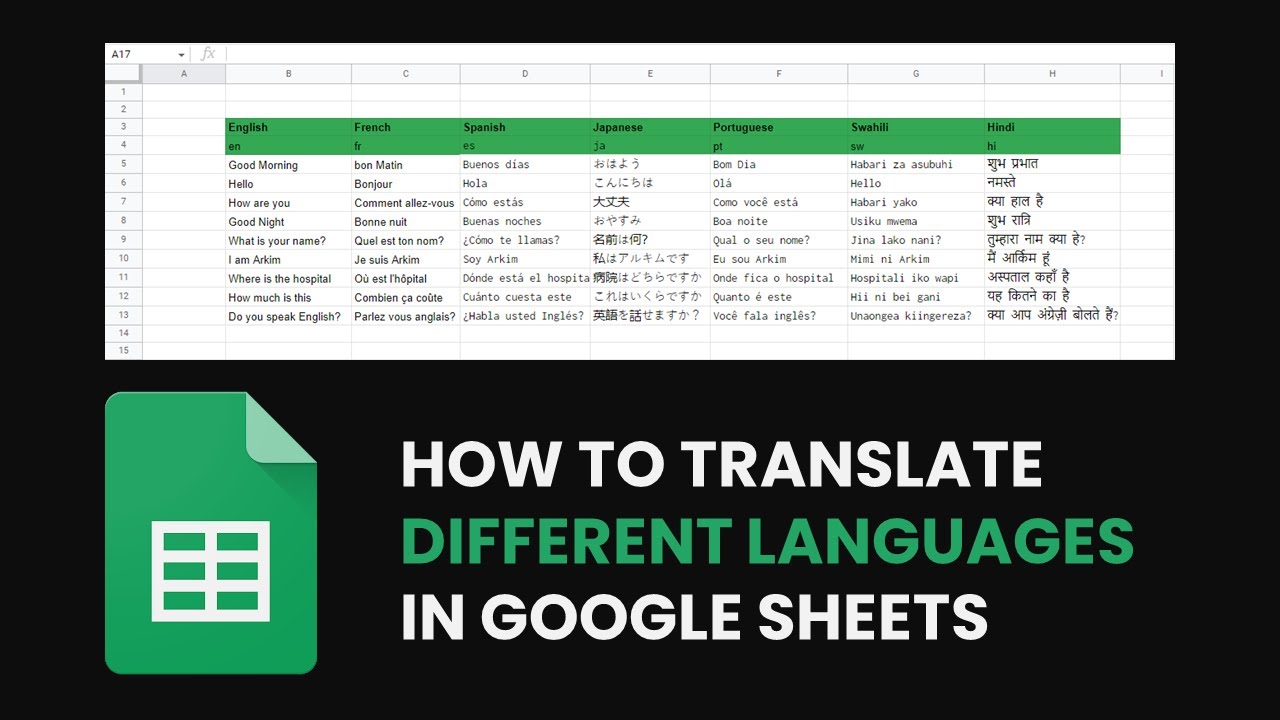This screenshot has width=1280, height=720.
Task: Select column F header
Action: 779,73
